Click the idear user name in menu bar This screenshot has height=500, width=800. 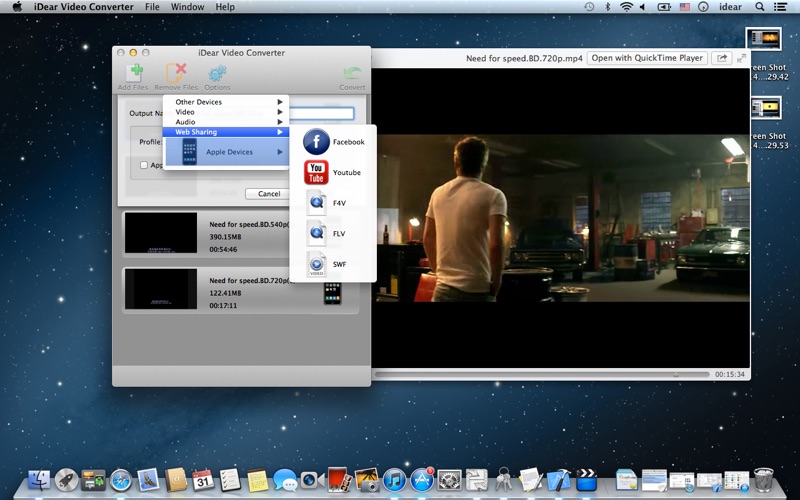pos(731,7)
